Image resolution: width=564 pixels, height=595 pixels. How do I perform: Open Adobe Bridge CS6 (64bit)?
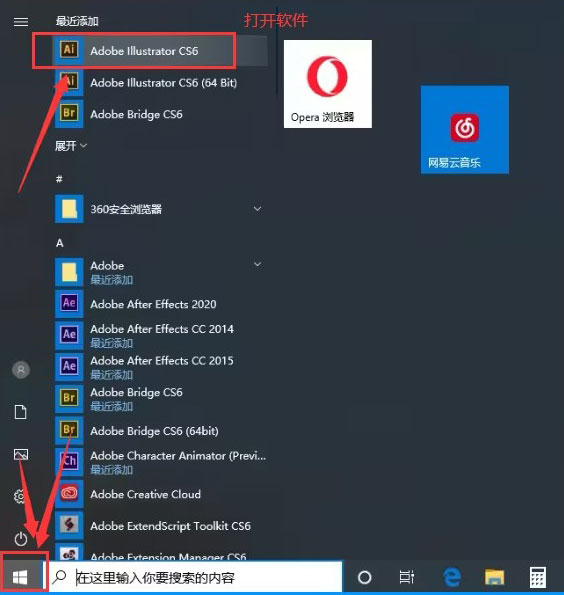tap(161, 431)
